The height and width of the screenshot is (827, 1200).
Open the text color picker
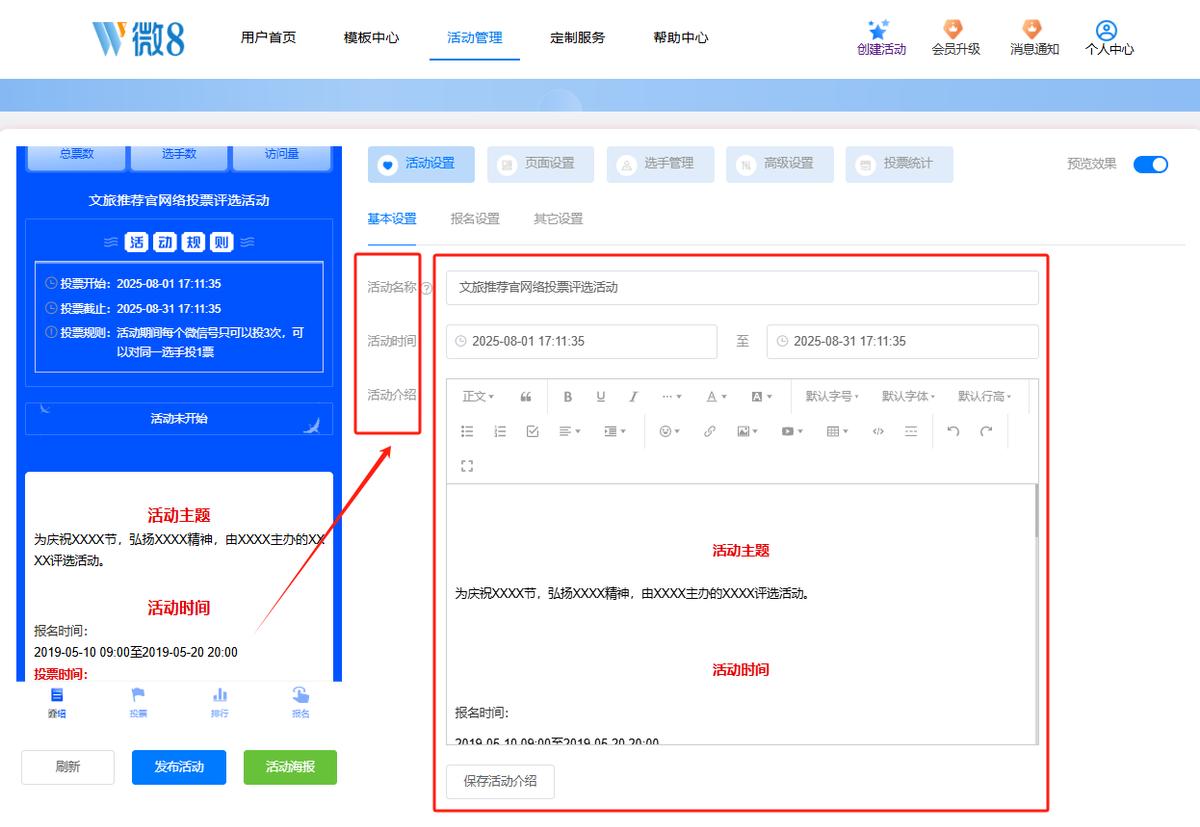click(x=716, y=397)
